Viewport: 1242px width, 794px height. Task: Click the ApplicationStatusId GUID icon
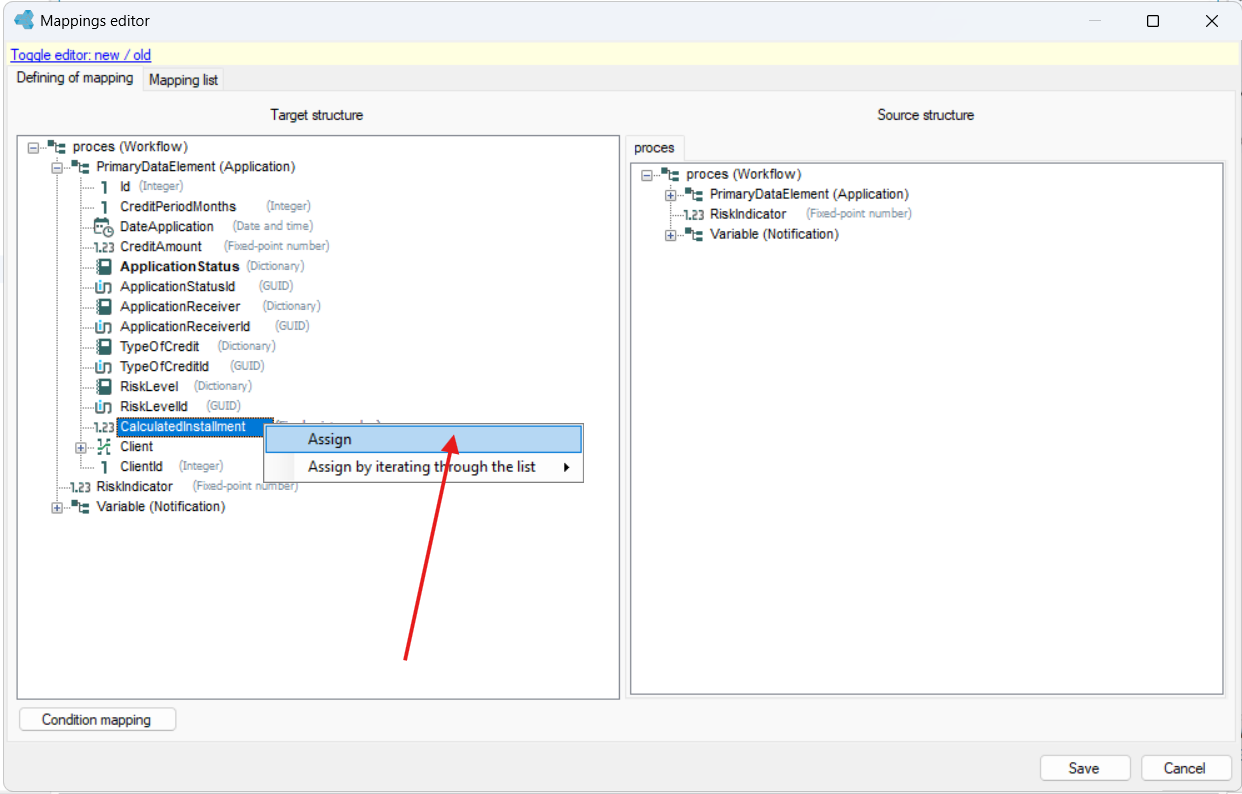coord(103,287)
